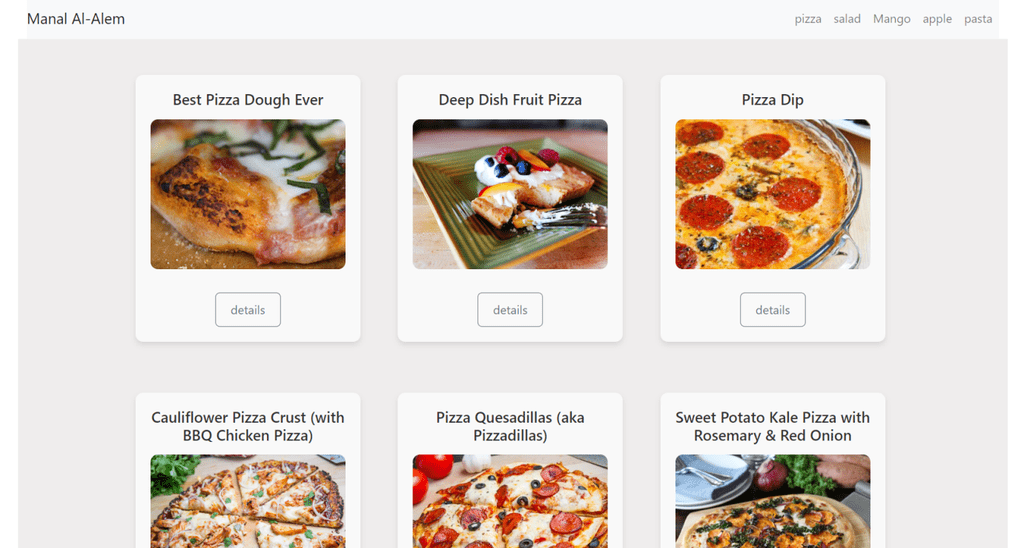The height and width of the screenshot is (548, 1024).
Task: Click the Best Pizza Dough Ever photo
Action: click(248, 194)
